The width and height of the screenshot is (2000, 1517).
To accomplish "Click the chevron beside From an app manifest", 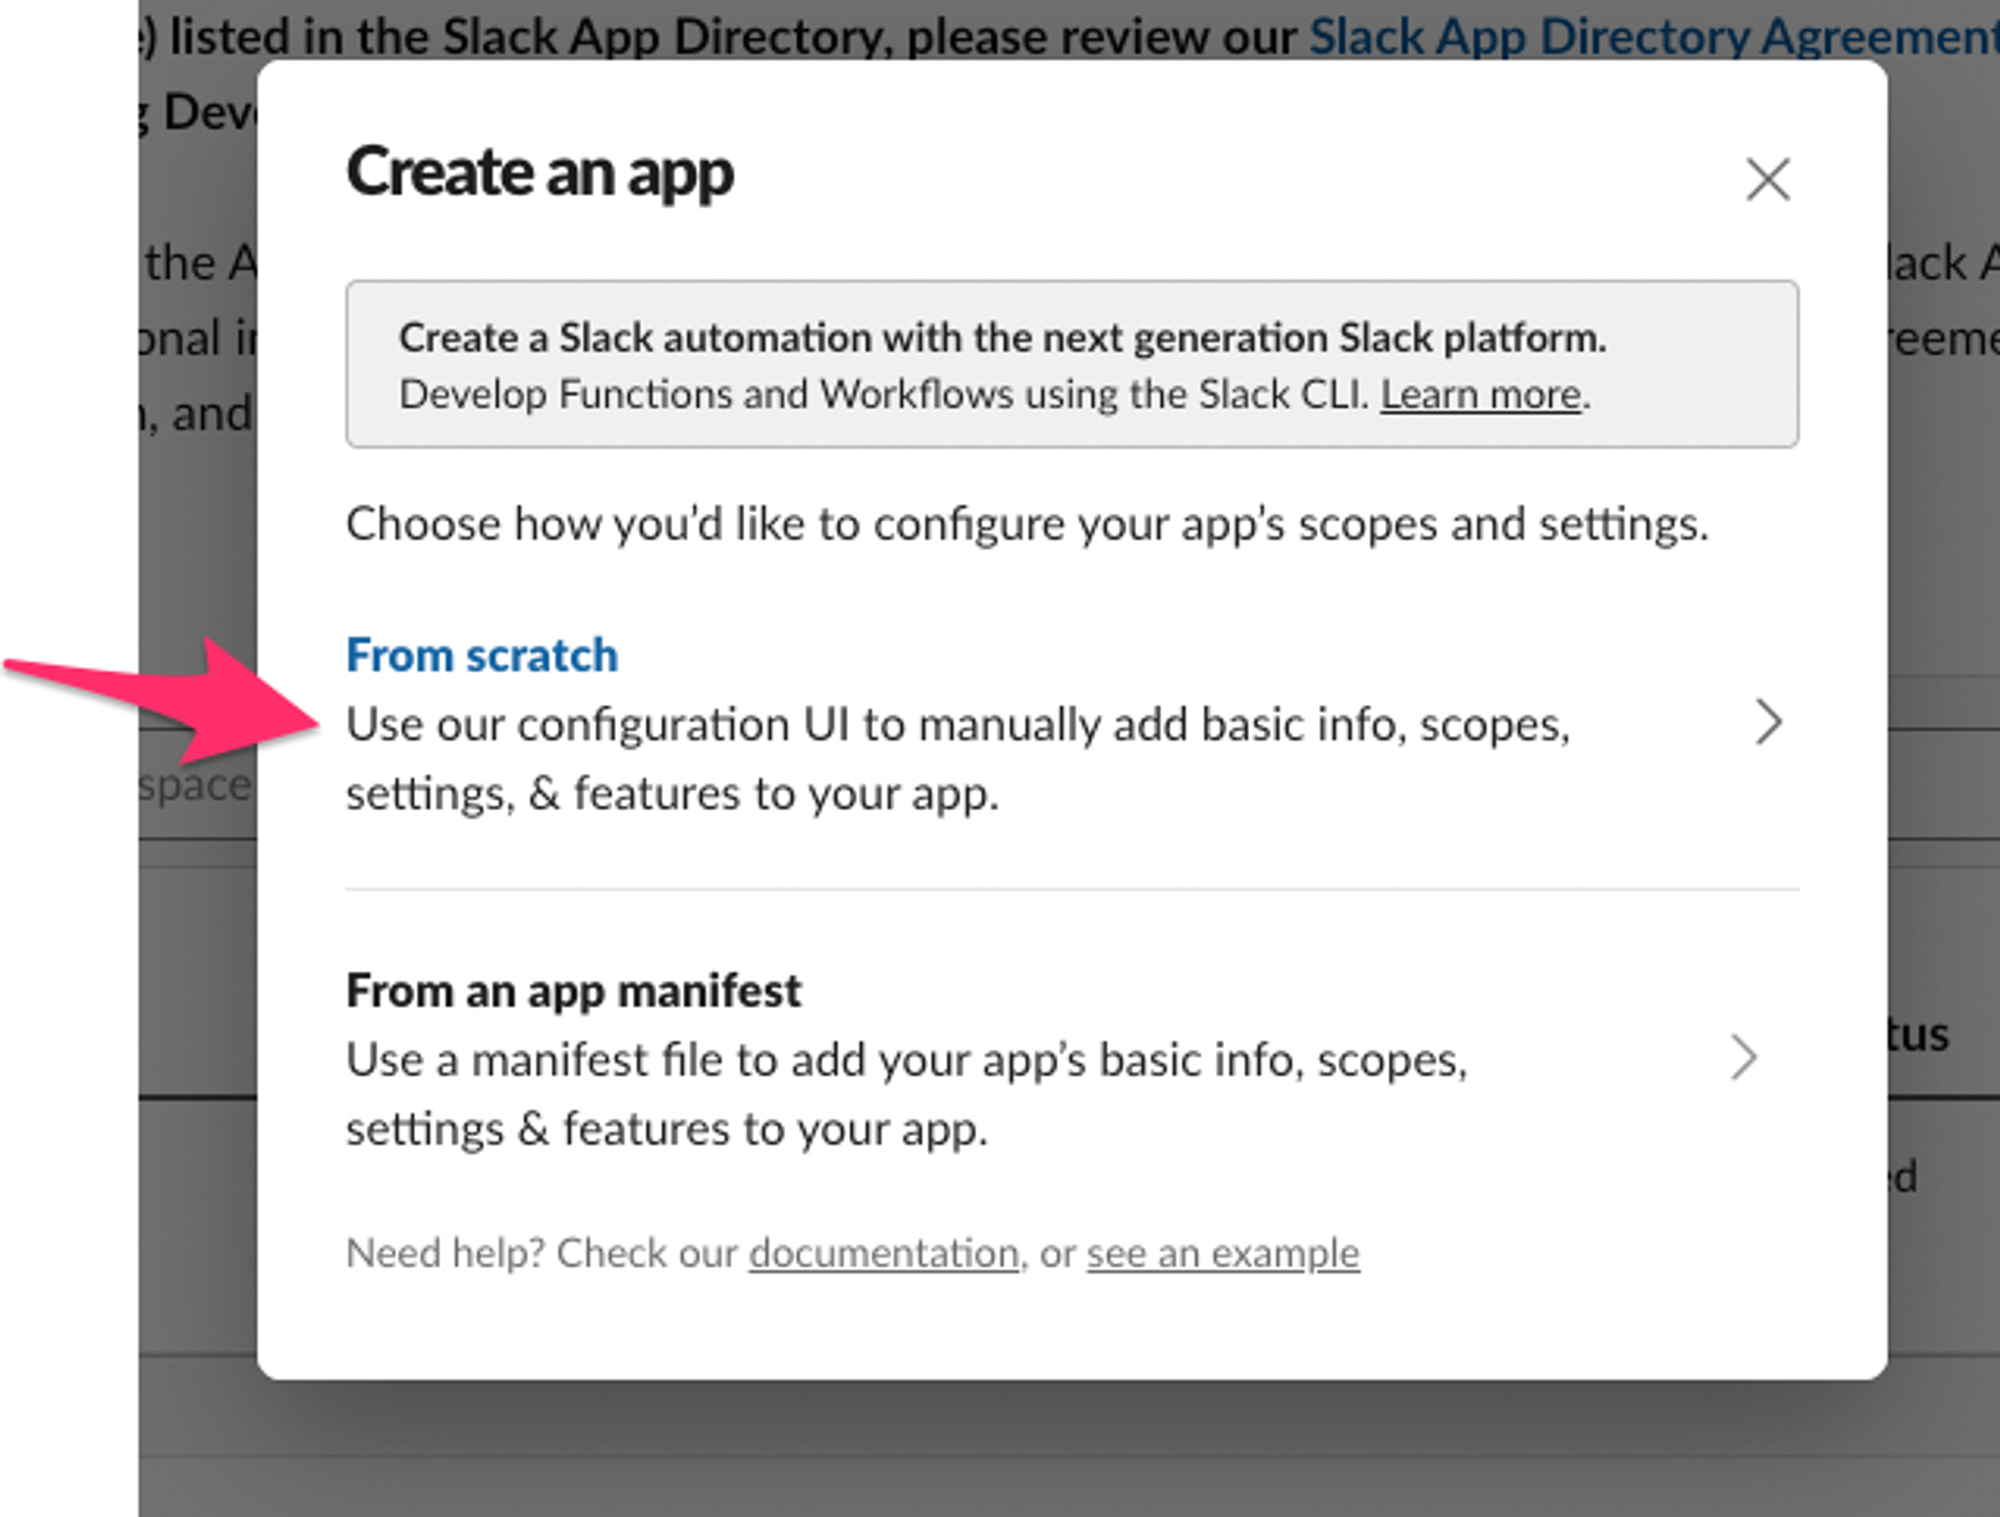I will [1743, 1057].
